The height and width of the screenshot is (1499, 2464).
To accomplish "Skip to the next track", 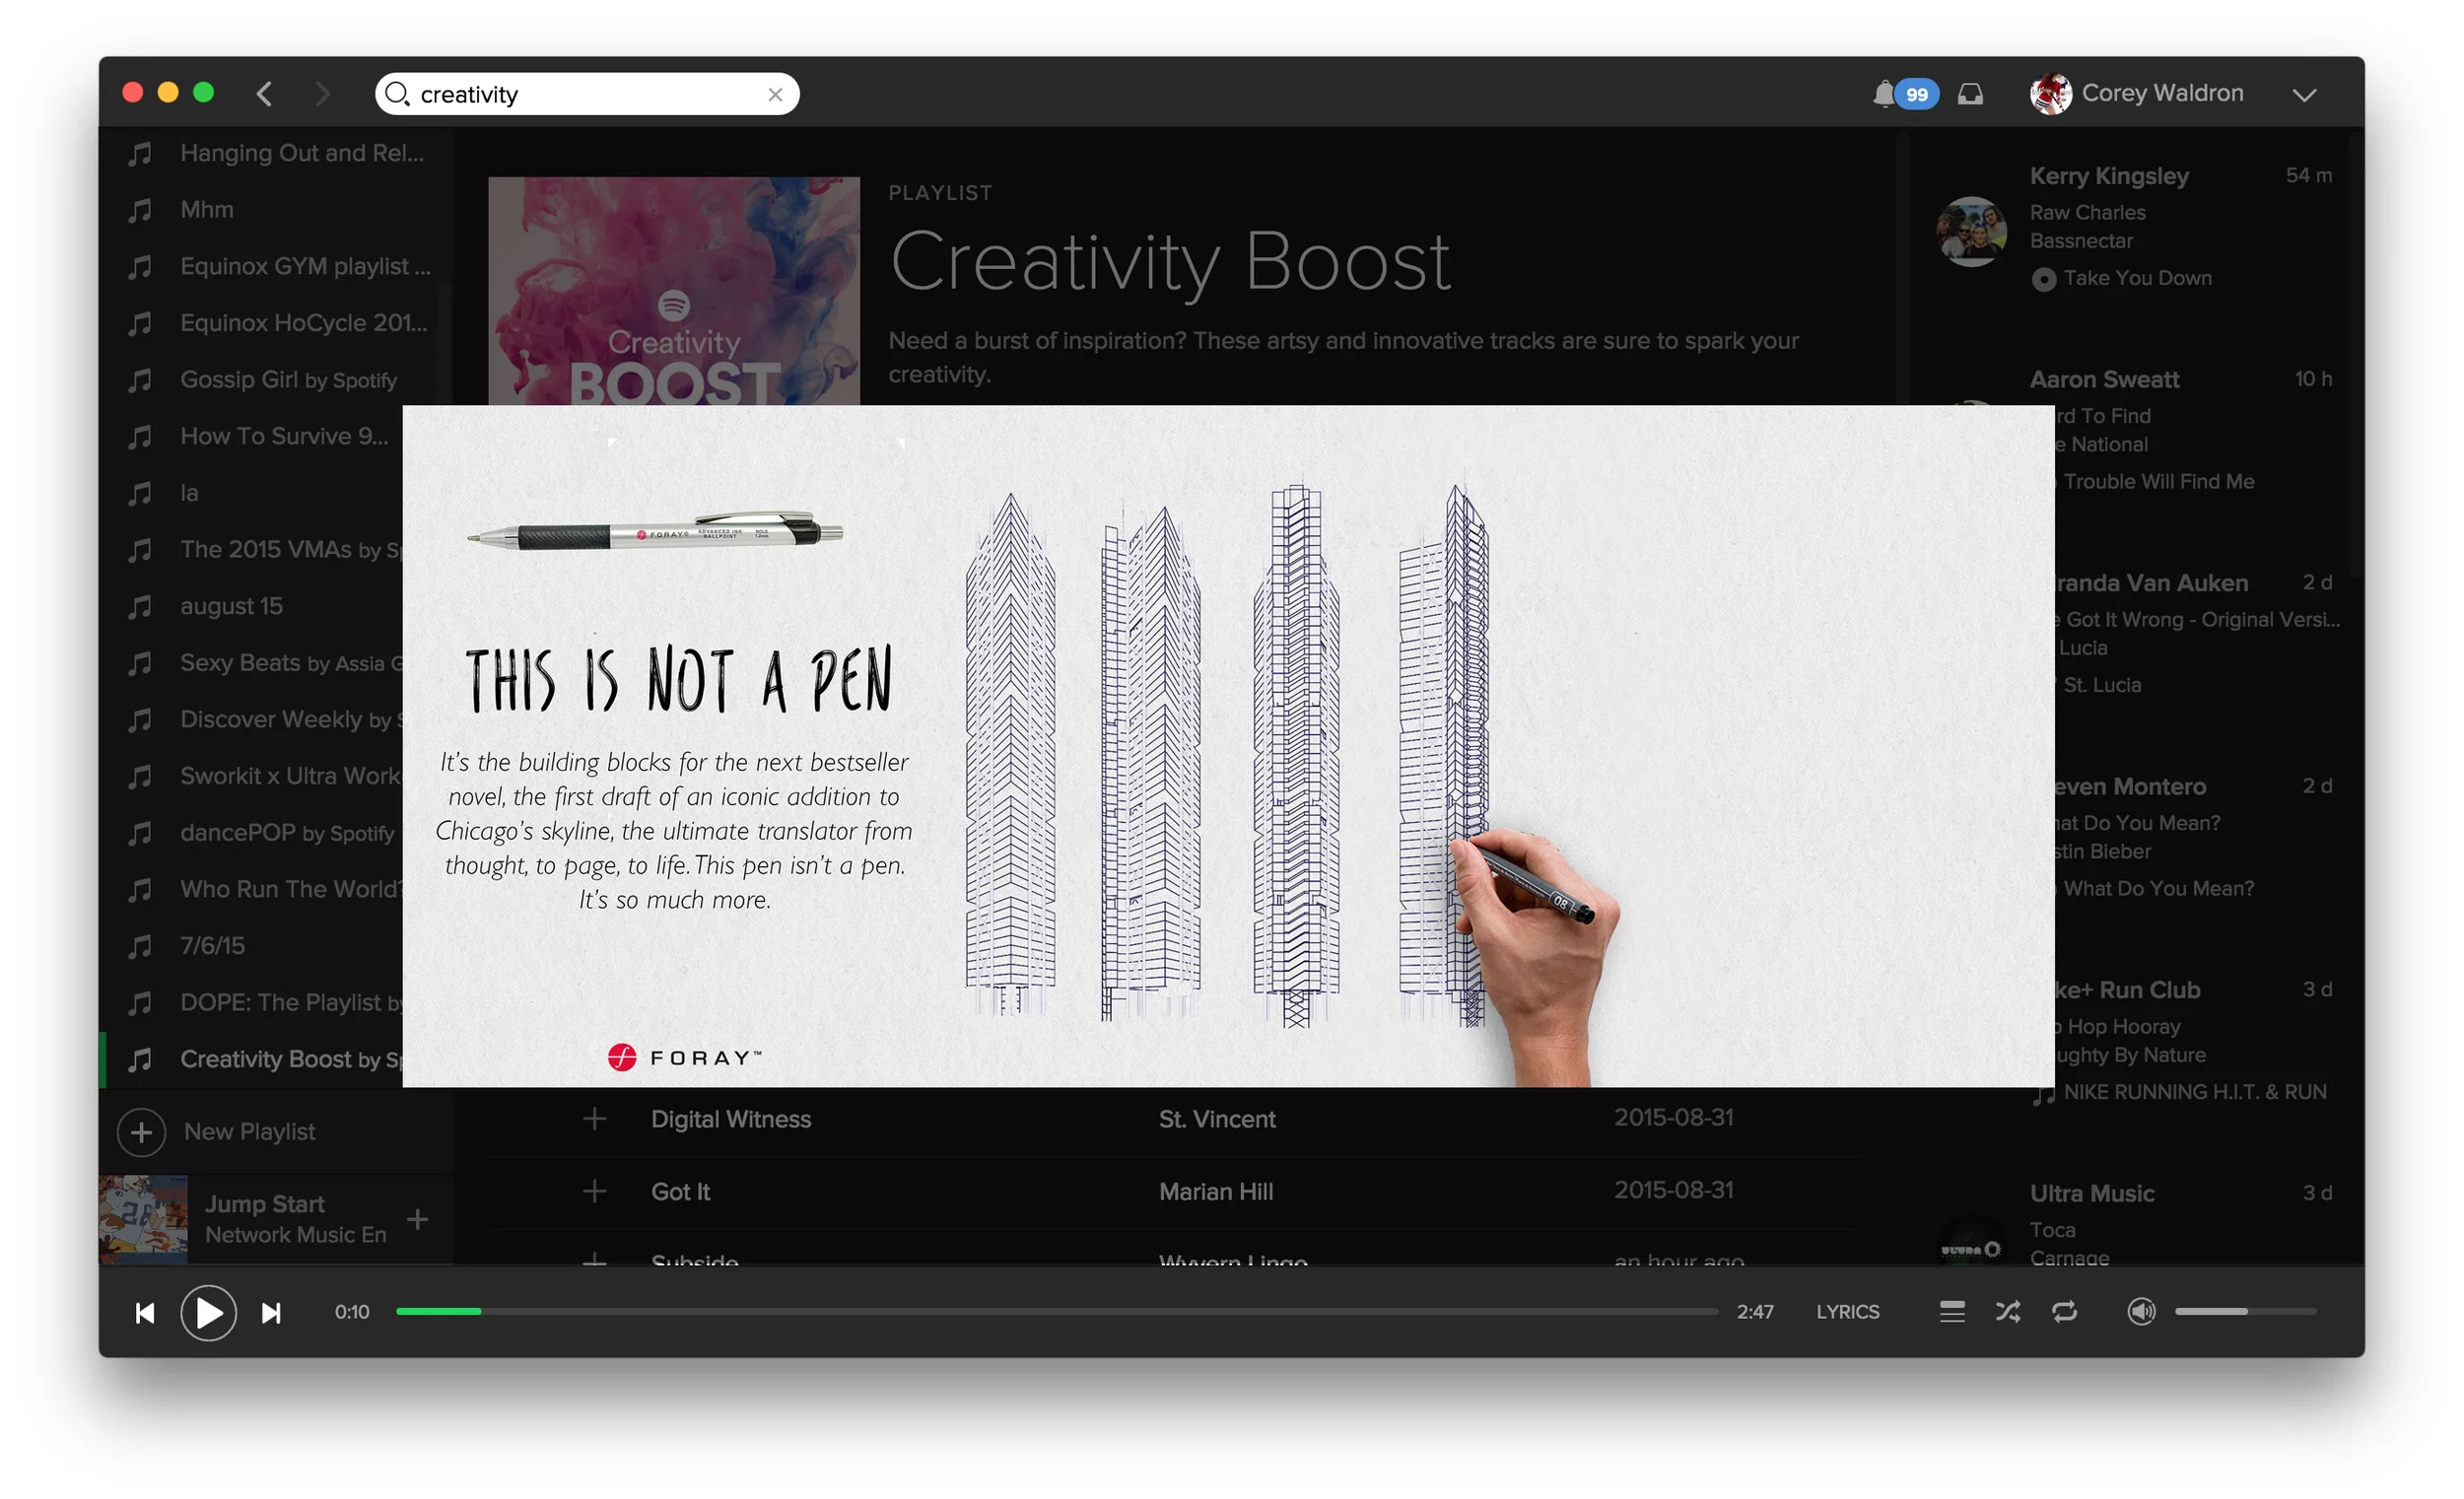I will [271, 1313].
